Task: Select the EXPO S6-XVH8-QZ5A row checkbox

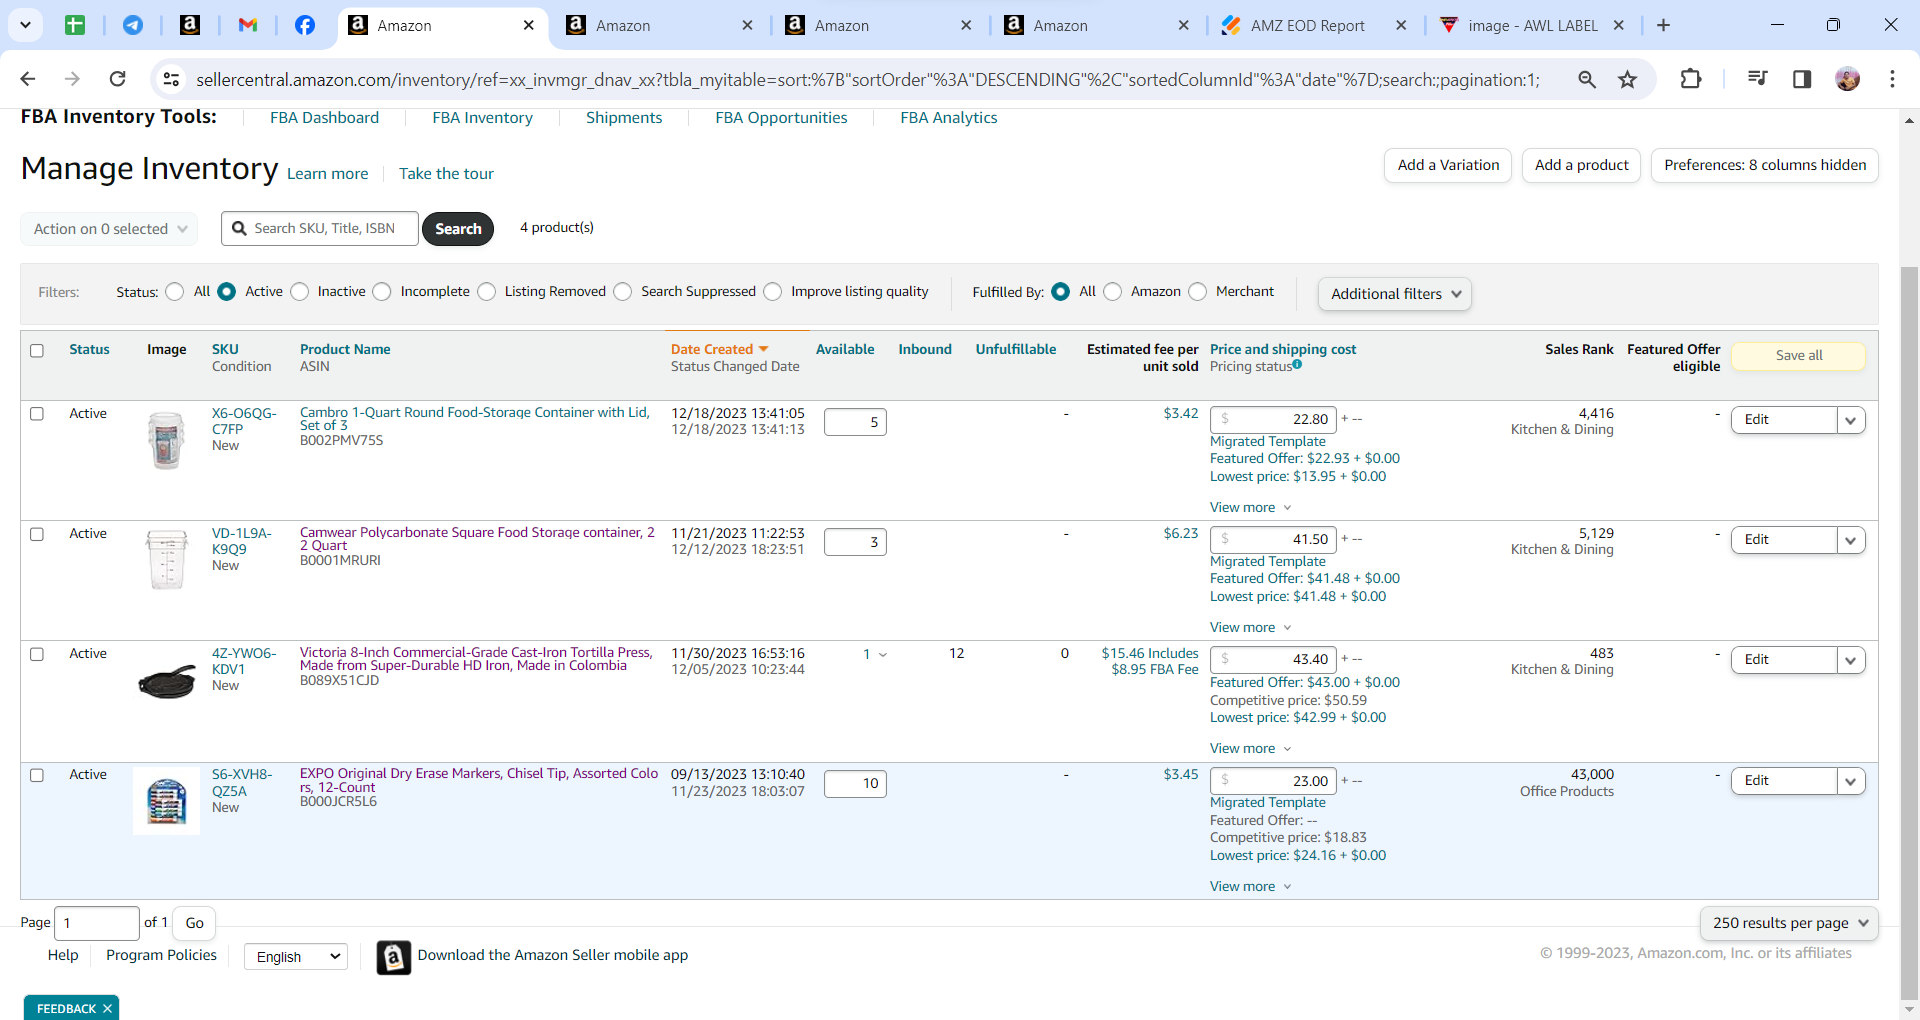Action: (x=37, y=775)
